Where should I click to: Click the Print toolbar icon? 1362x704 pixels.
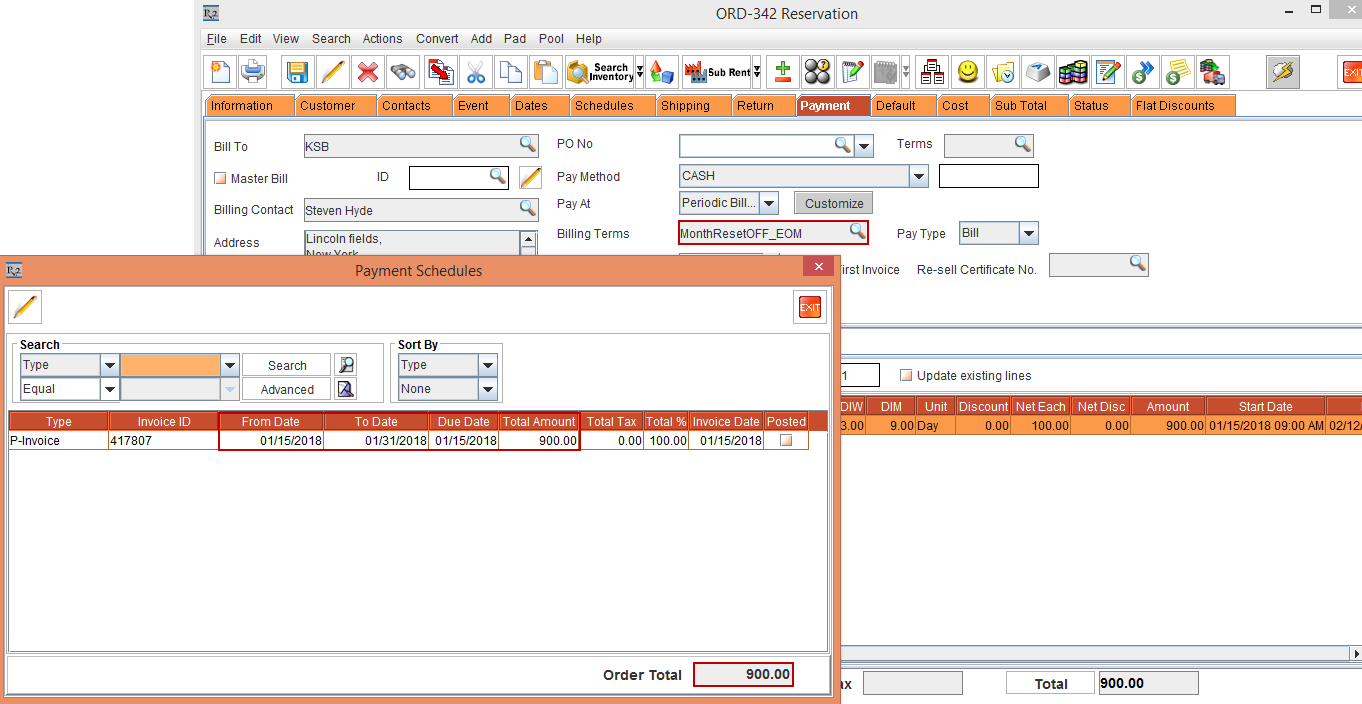pos(254,72)
